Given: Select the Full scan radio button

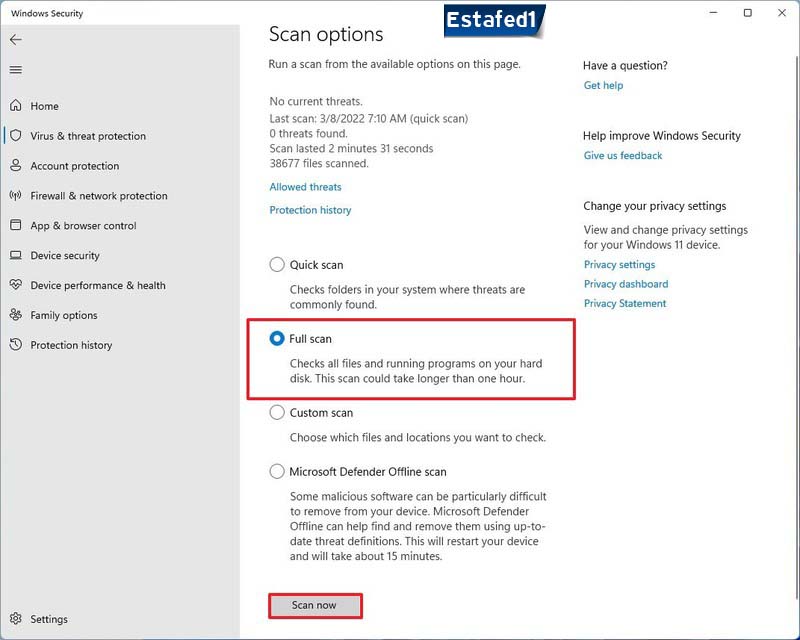Looking at the screenshot, I should 277,338.
